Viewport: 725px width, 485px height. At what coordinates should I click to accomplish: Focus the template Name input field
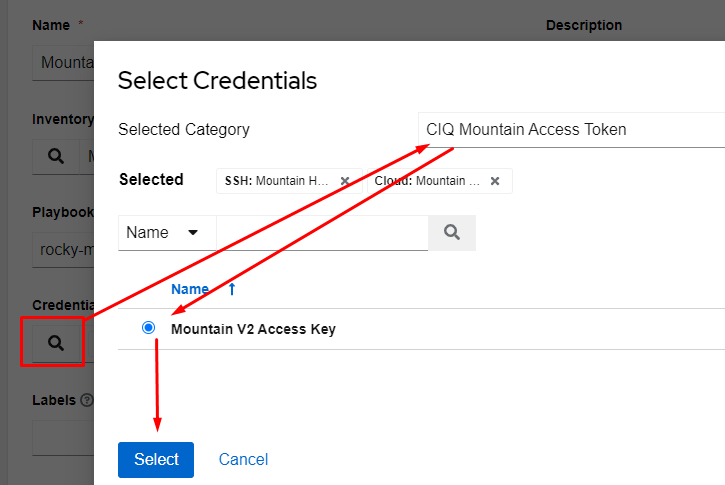click(x=62, y=62)
